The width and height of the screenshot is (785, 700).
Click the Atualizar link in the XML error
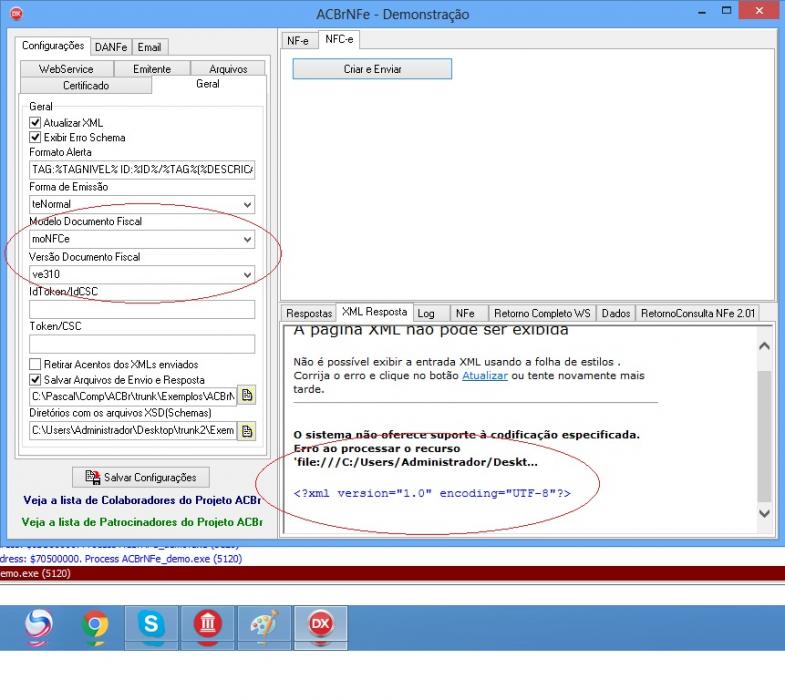(x=485, y=376)
